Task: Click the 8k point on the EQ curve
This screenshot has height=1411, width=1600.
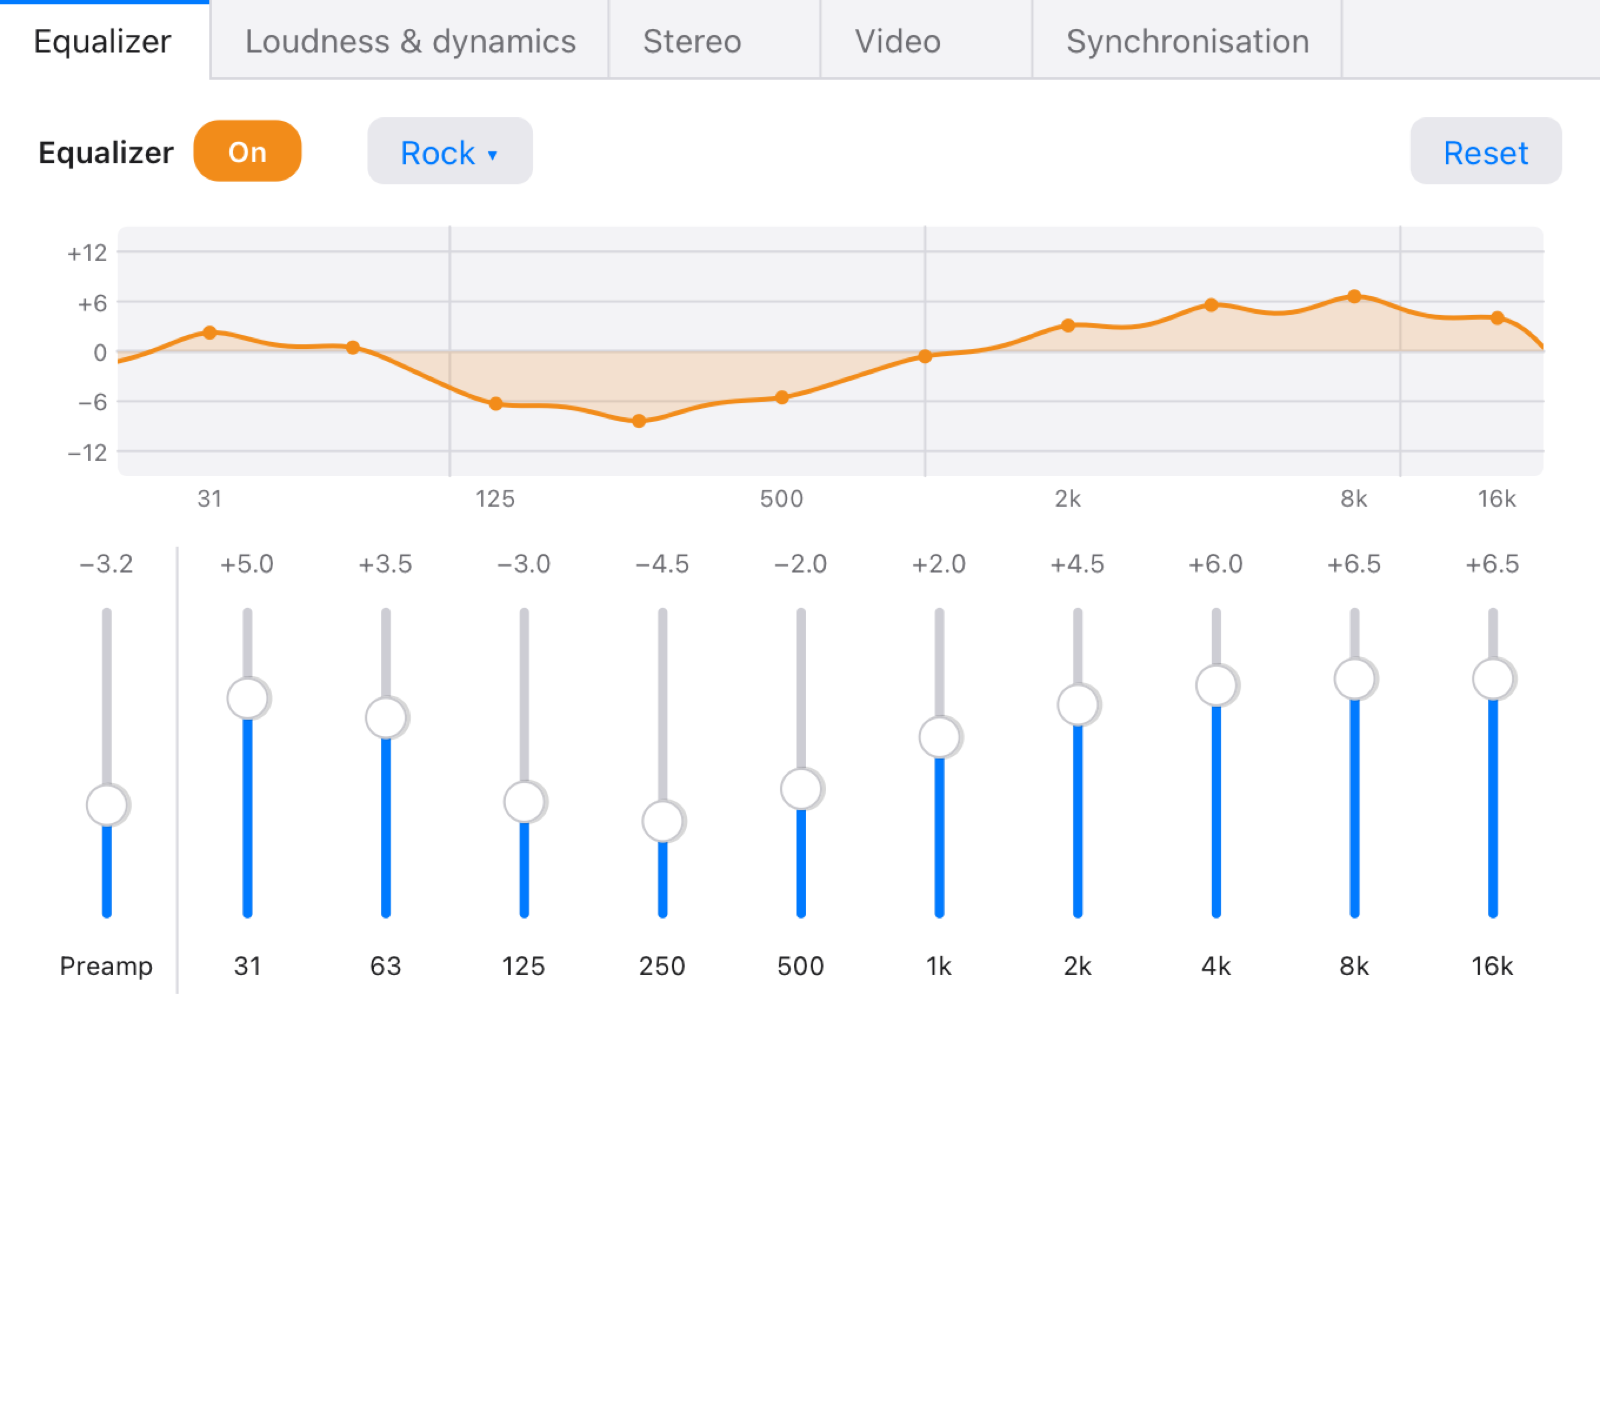Action: [1354, 296]
